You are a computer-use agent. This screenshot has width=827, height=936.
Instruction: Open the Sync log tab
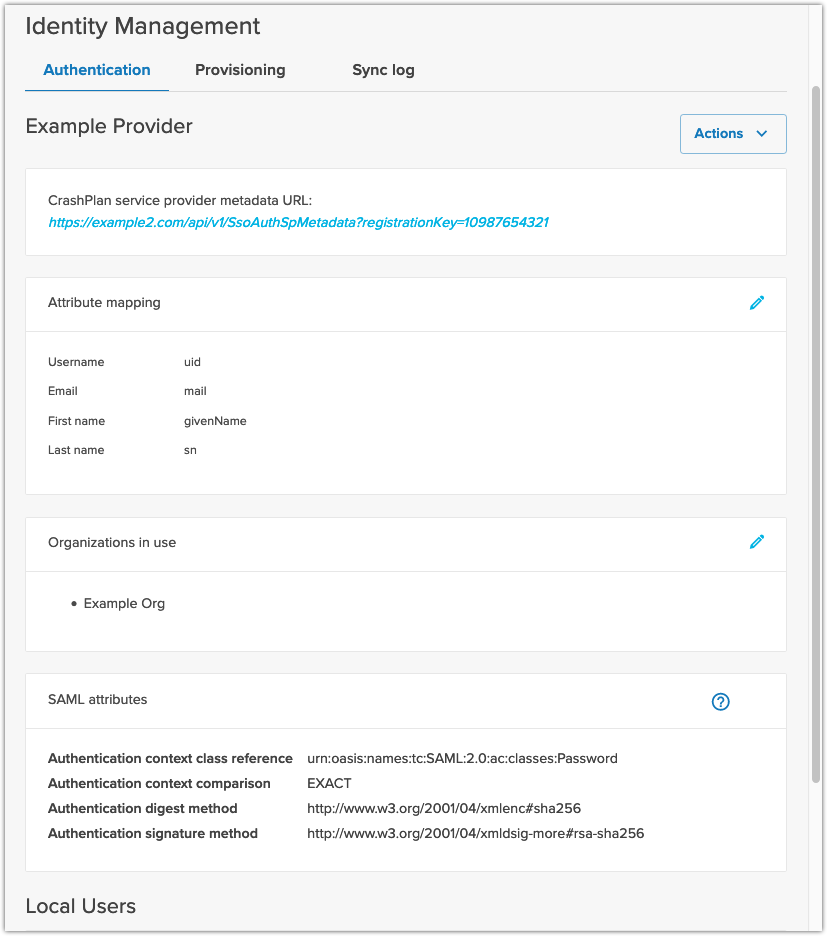(x=383, y=70)
